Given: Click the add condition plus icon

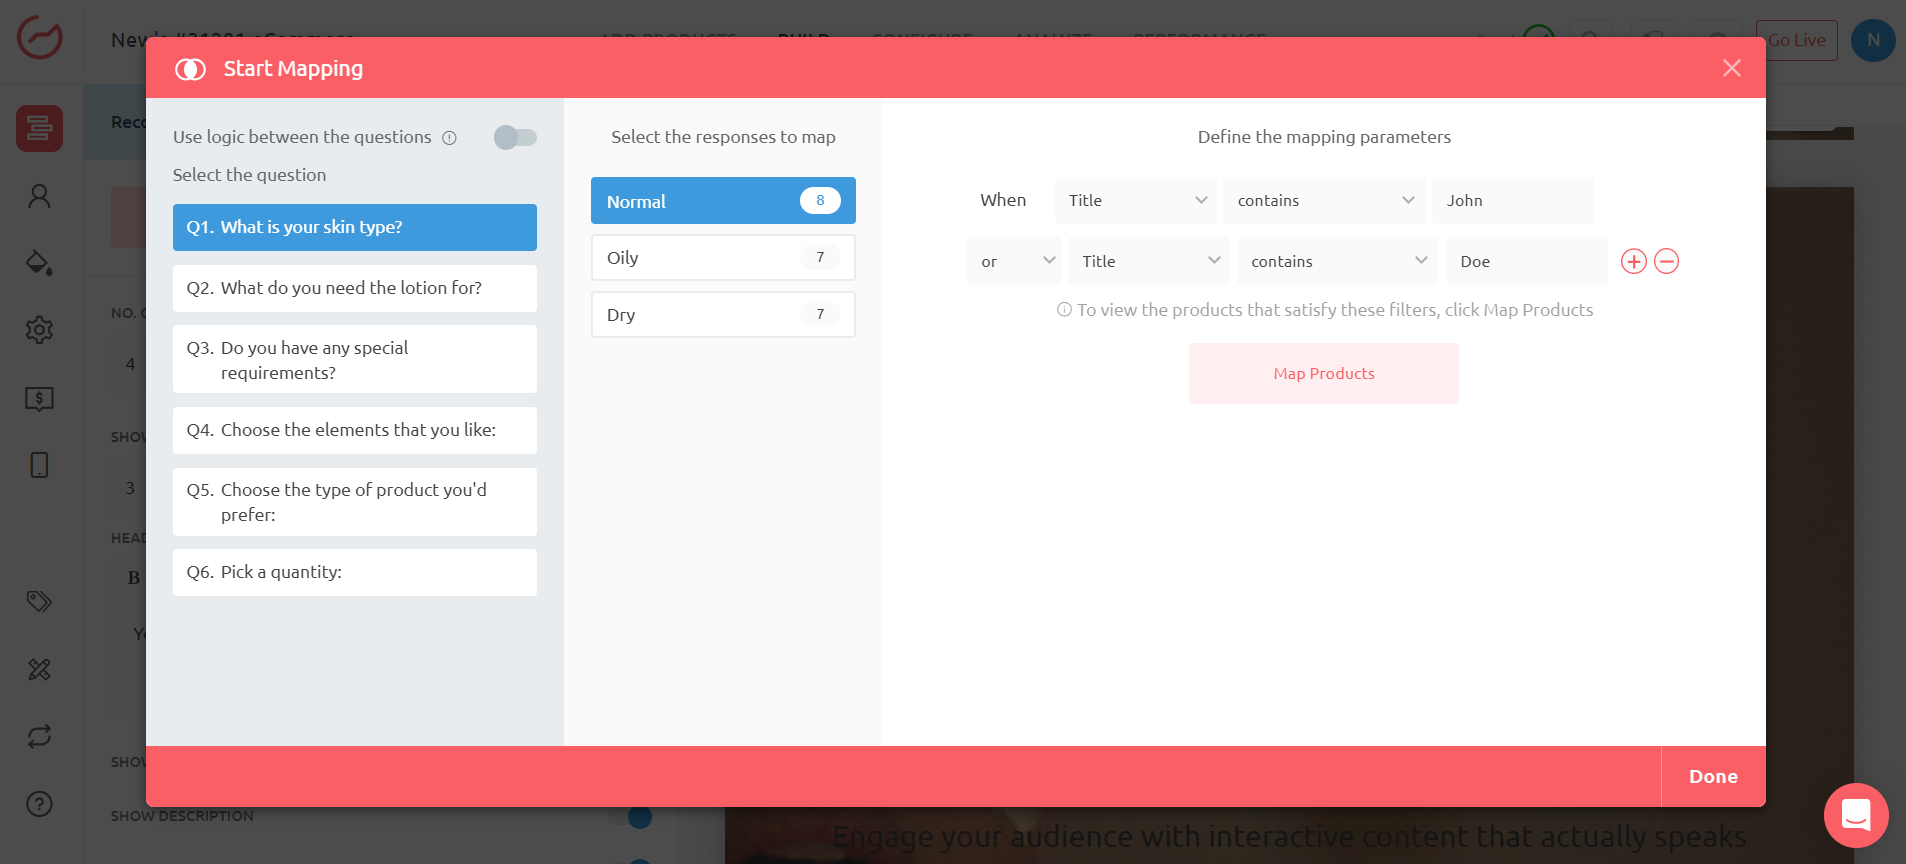Looking at the screenshot, I should click(1633, 262).
